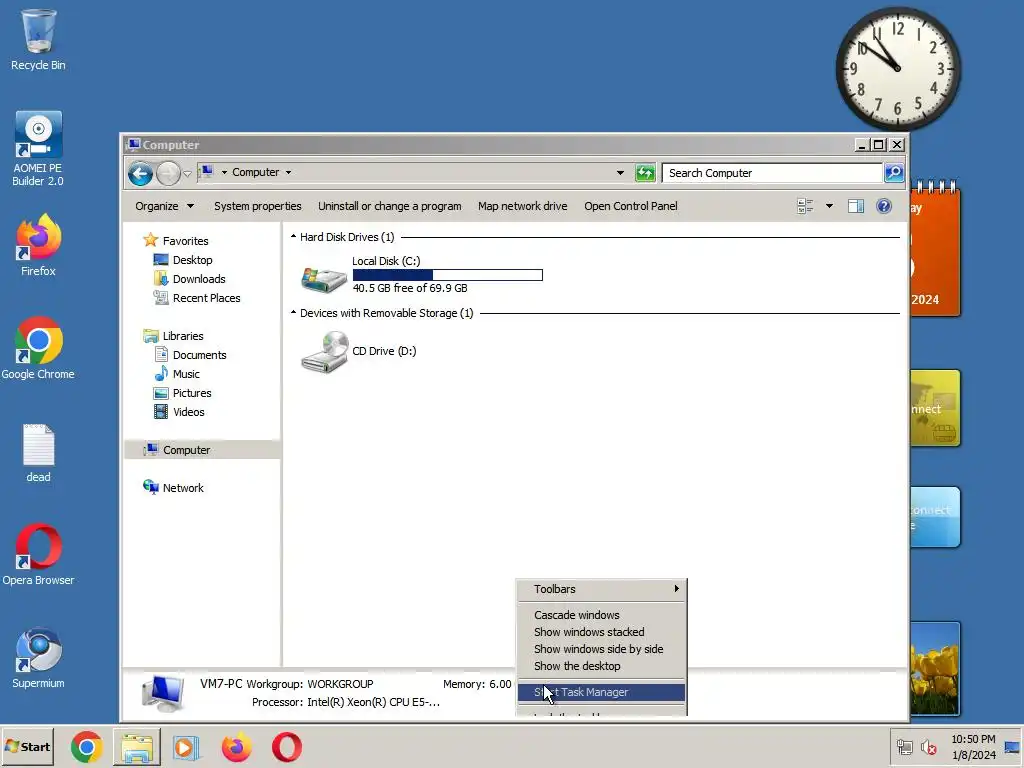Select Network in navigation pane
Image resolution: width=1024 pixels, height=768 pixels.
pos(183,488)
